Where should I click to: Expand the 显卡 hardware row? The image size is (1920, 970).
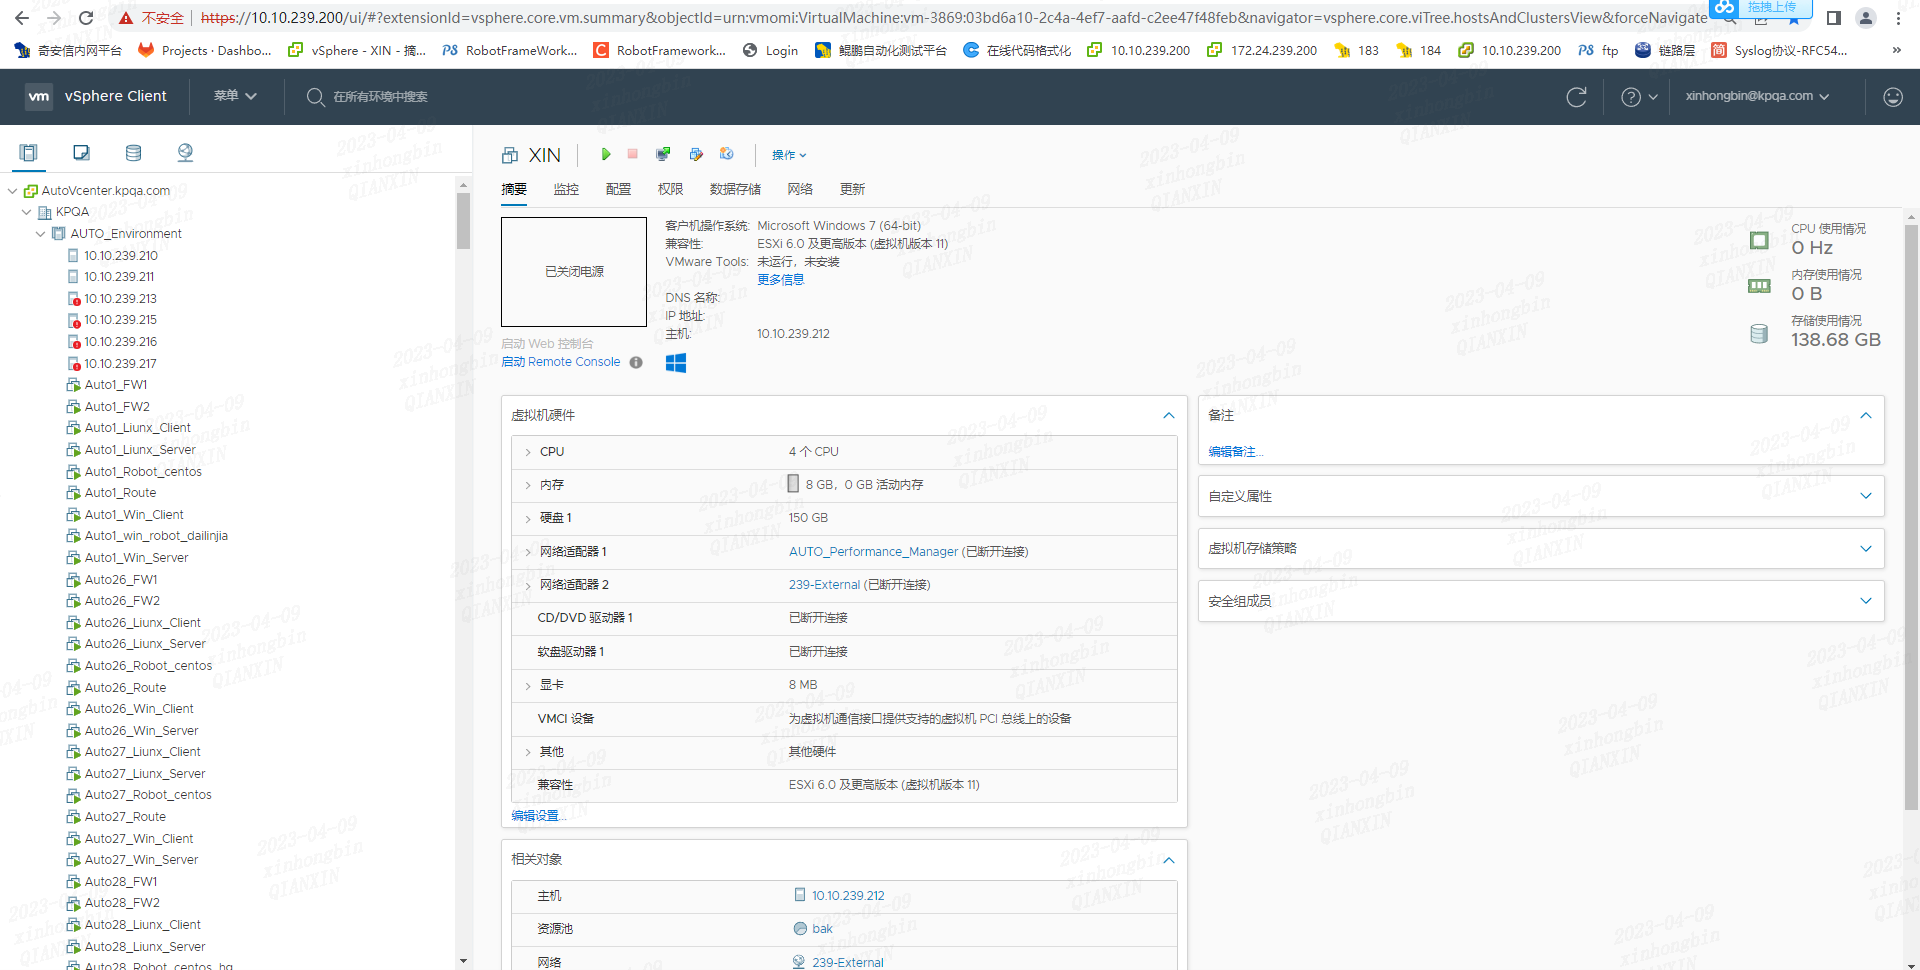[528, 685]
